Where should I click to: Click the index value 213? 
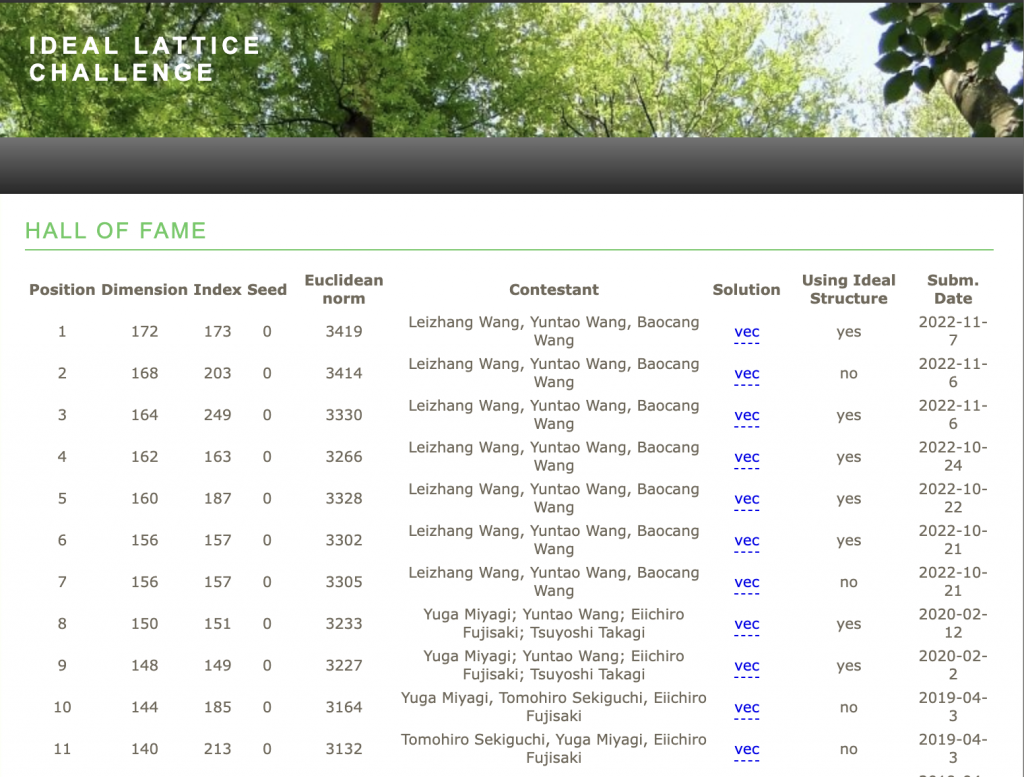[x=217, y=750]
